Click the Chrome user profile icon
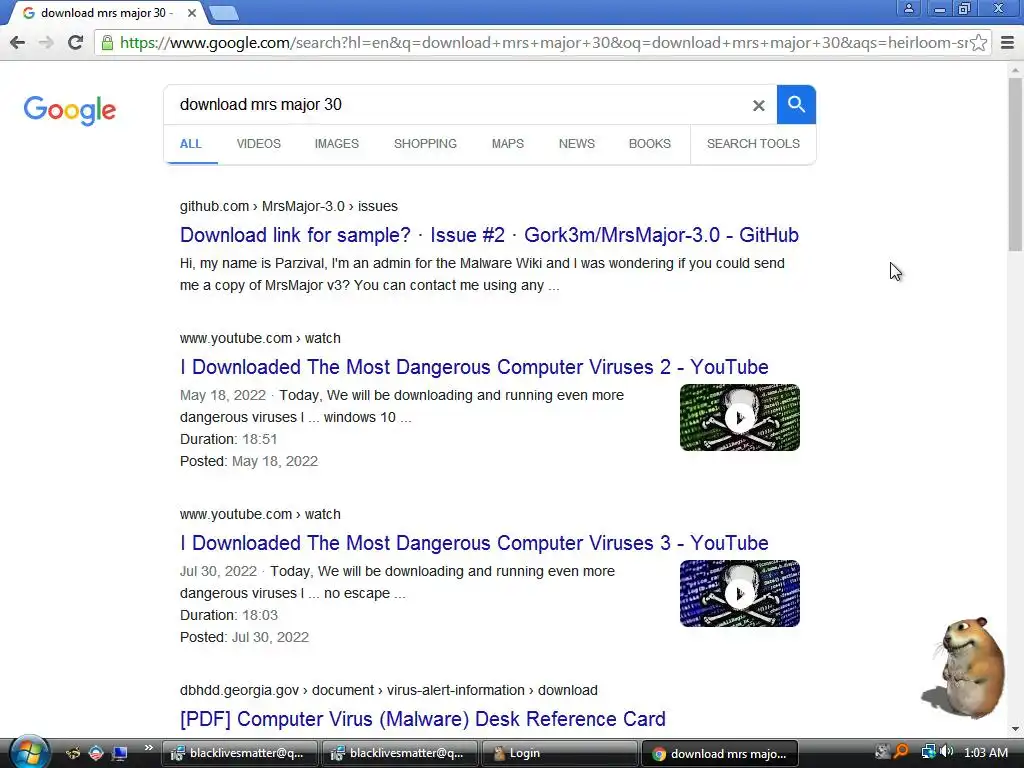This screenshot has height=768, width=1024. [x=908, y=8]
